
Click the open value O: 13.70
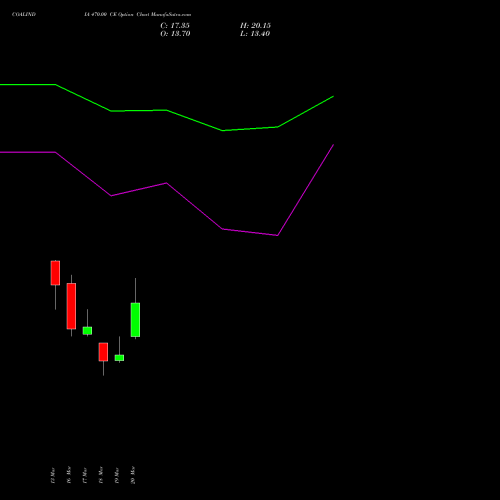(175, 34)
